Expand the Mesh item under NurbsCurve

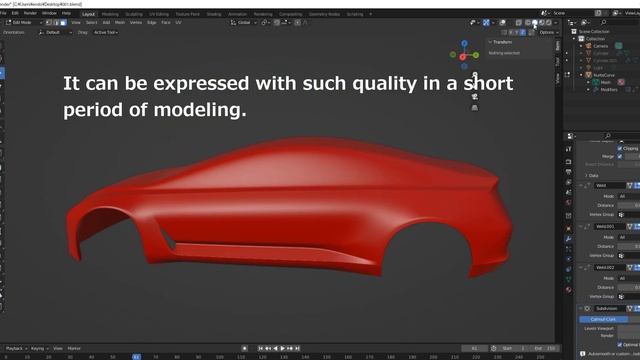pyautogui.click(x=589, y=82)
